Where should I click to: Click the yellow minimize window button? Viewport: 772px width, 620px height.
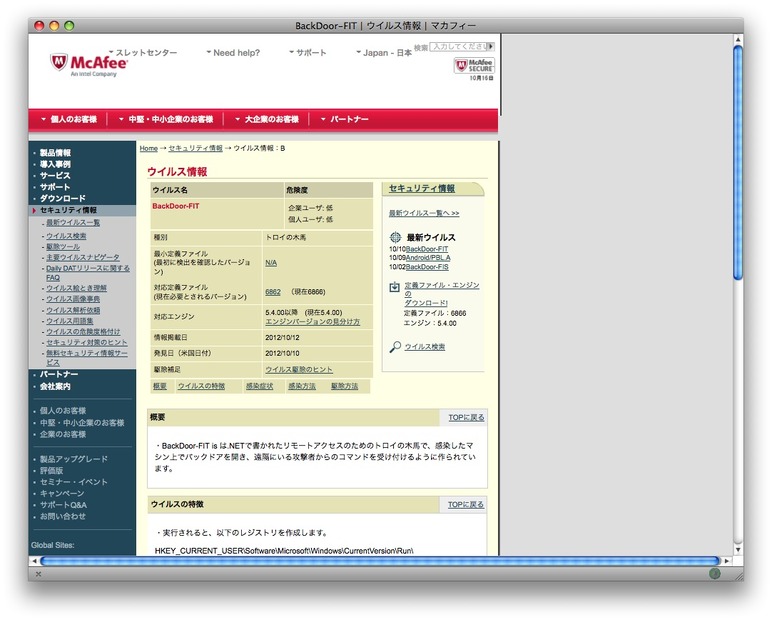54,26
